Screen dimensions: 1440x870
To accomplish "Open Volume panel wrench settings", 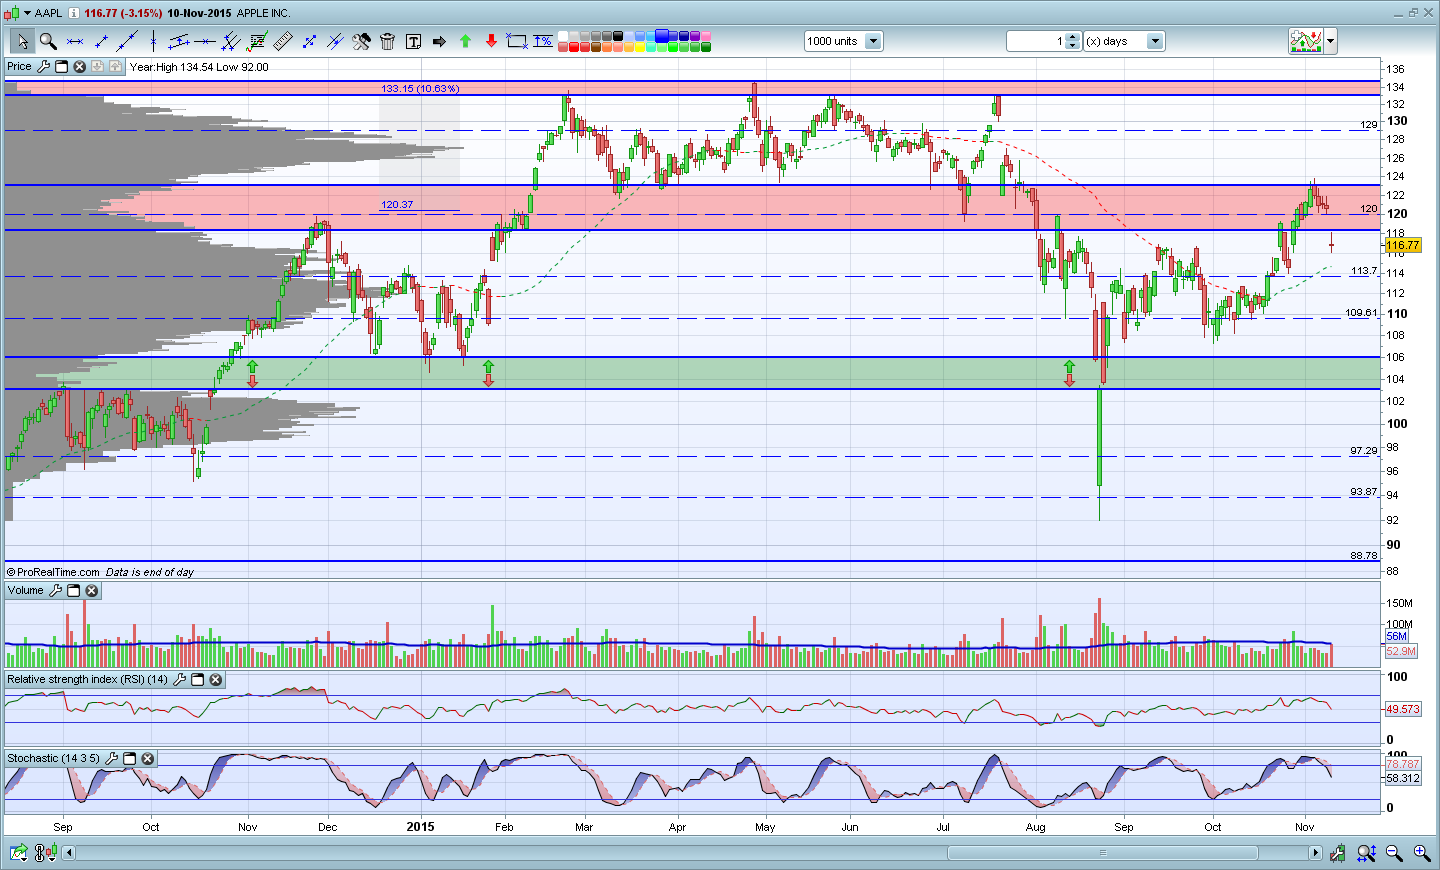I will pyautogui.click(x=55, y=591).
